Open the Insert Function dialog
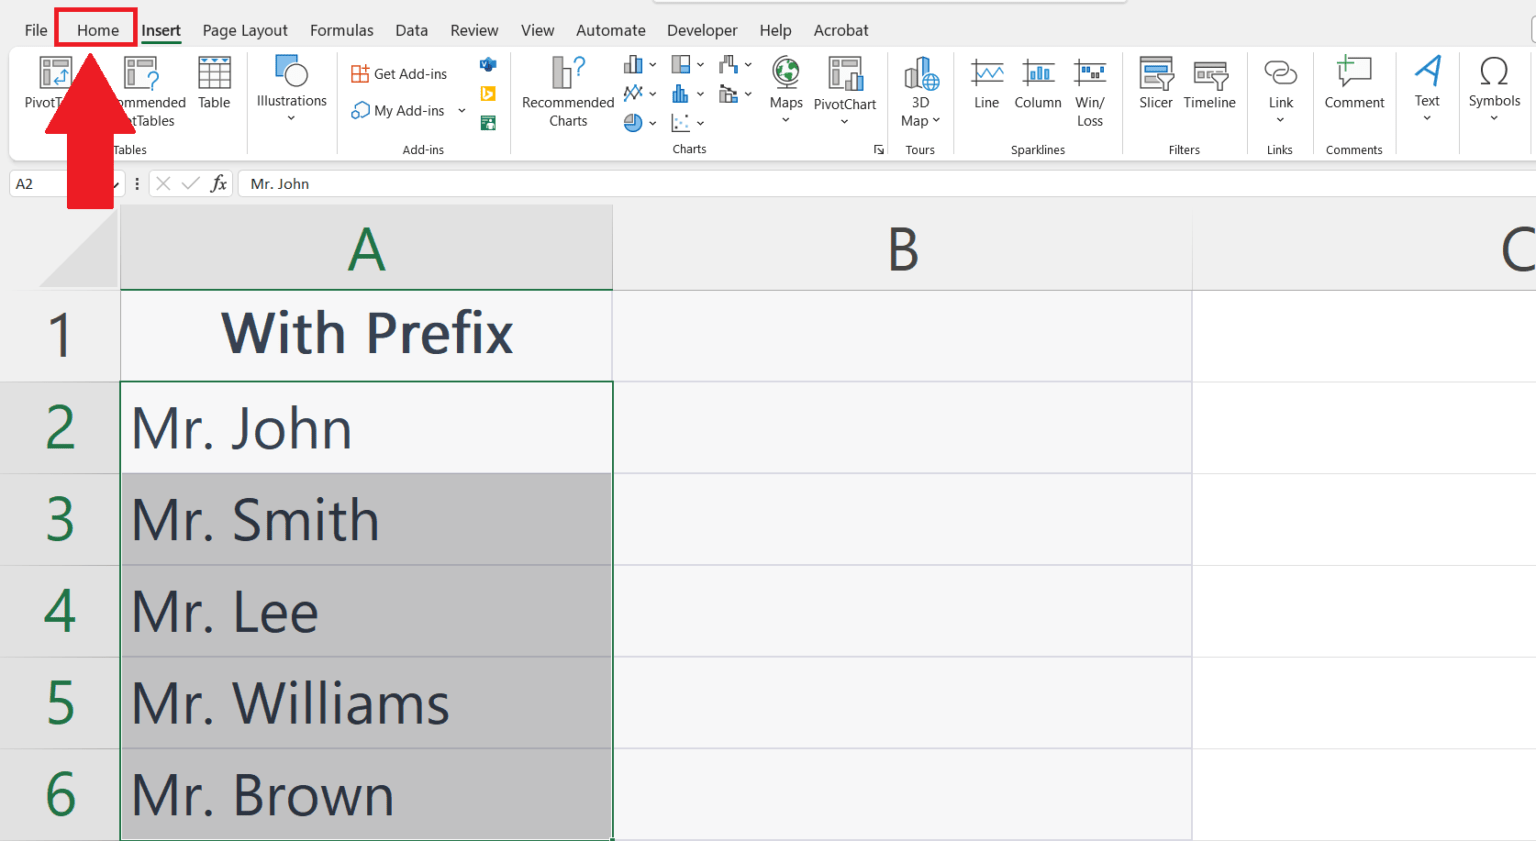The image size is (1536, 841). point(219,183)
